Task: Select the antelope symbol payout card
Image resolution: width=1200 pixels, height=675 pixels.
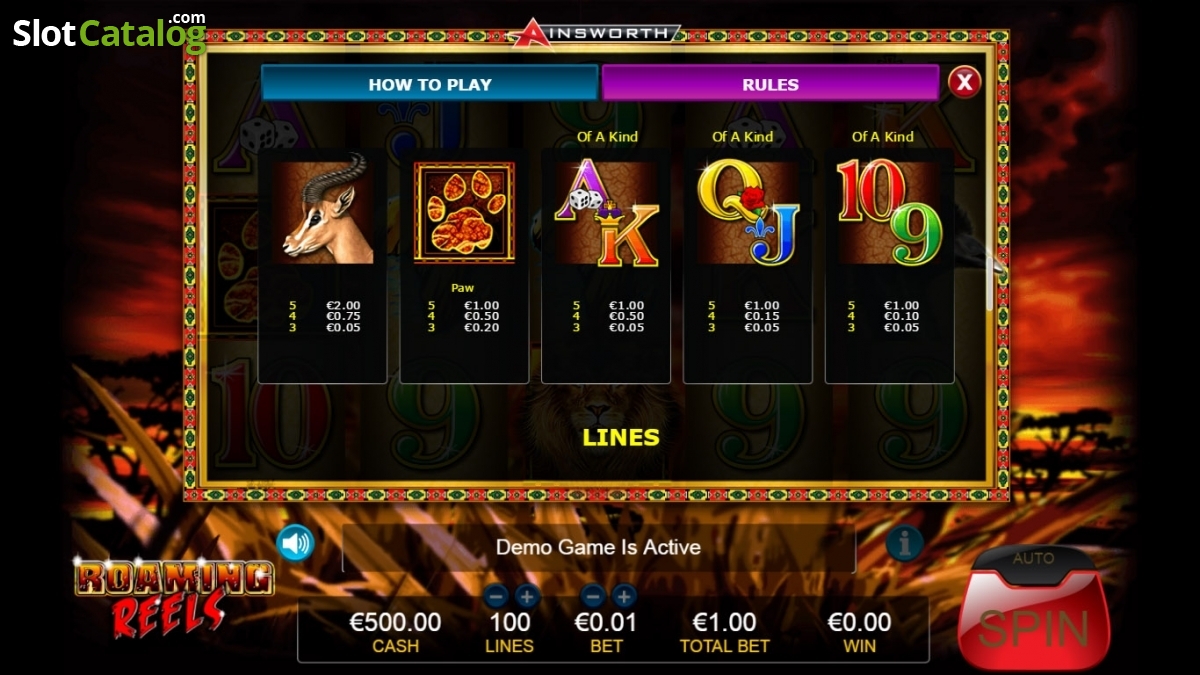Action: tap(322, 266)
